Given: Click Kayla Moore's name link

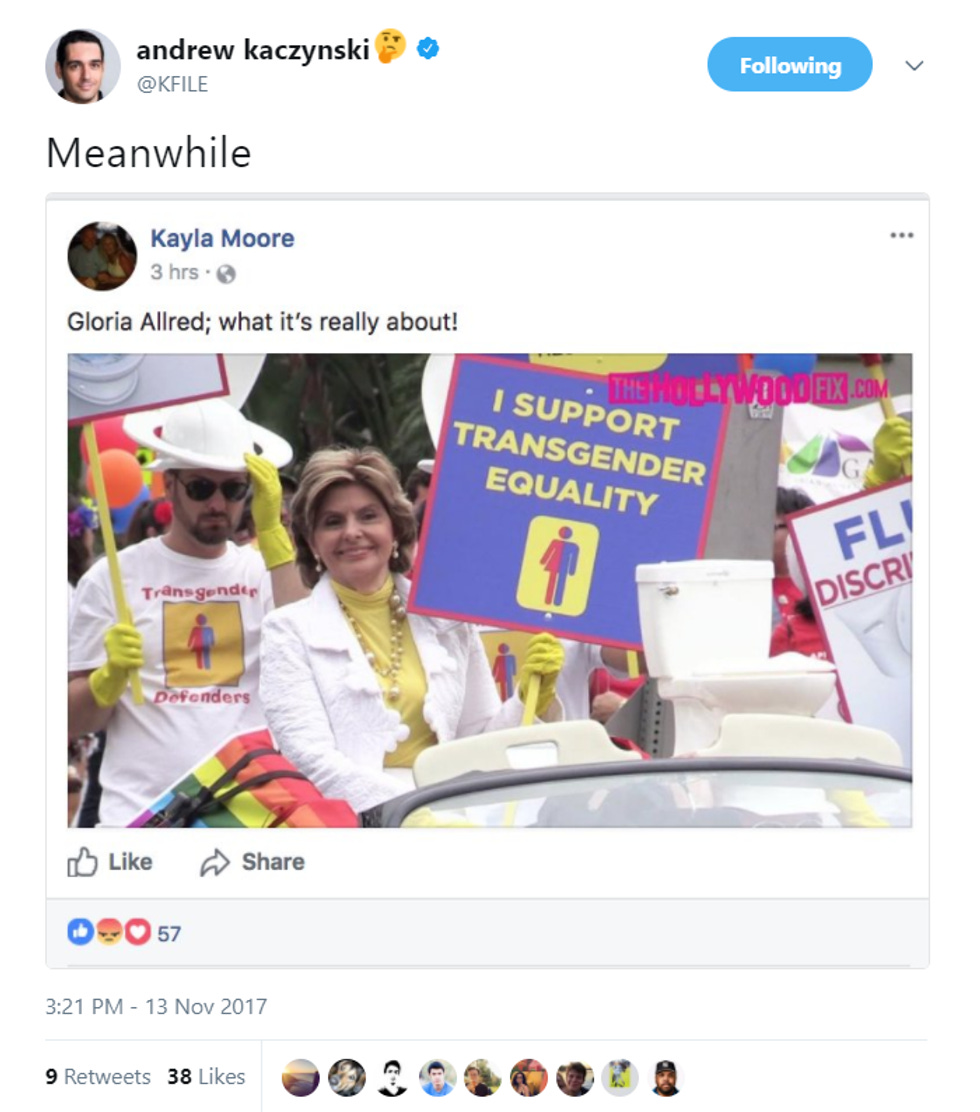Looking at the screenshot, I should 222,238.
